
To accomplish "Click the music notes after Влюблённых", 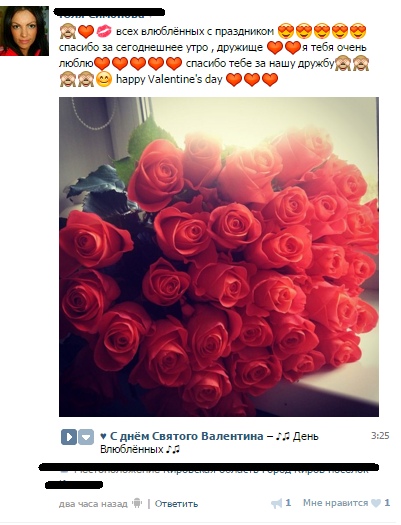I will point(173,449).
